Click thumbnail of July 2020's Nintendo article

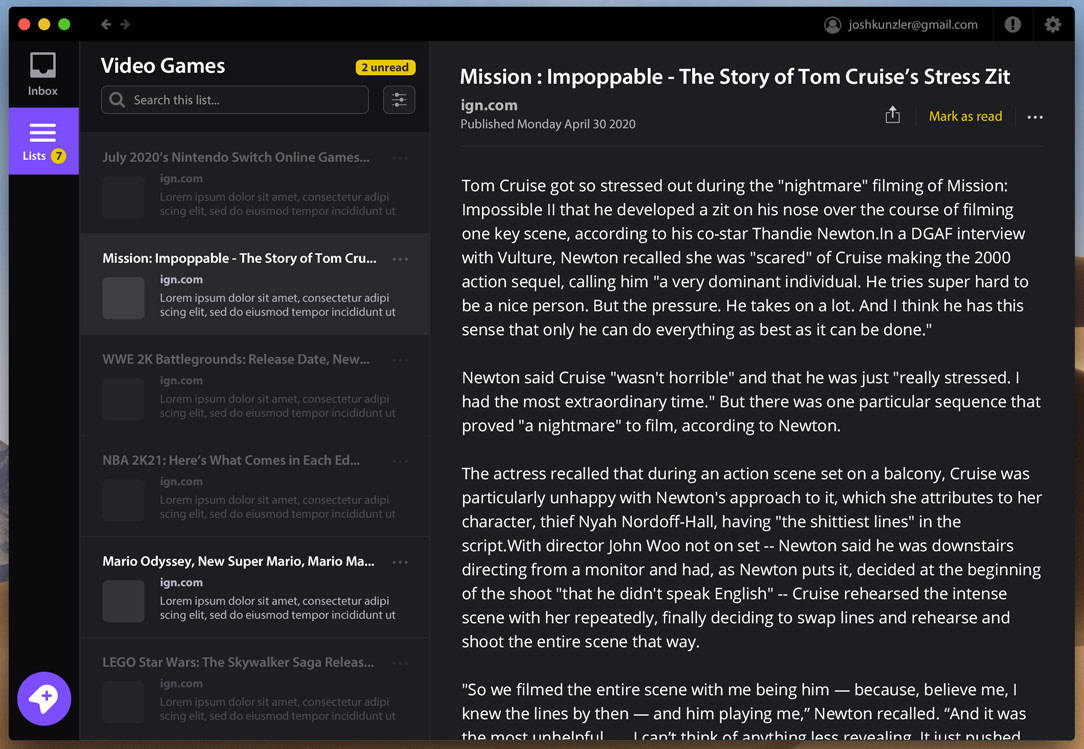tap(124, 197)
